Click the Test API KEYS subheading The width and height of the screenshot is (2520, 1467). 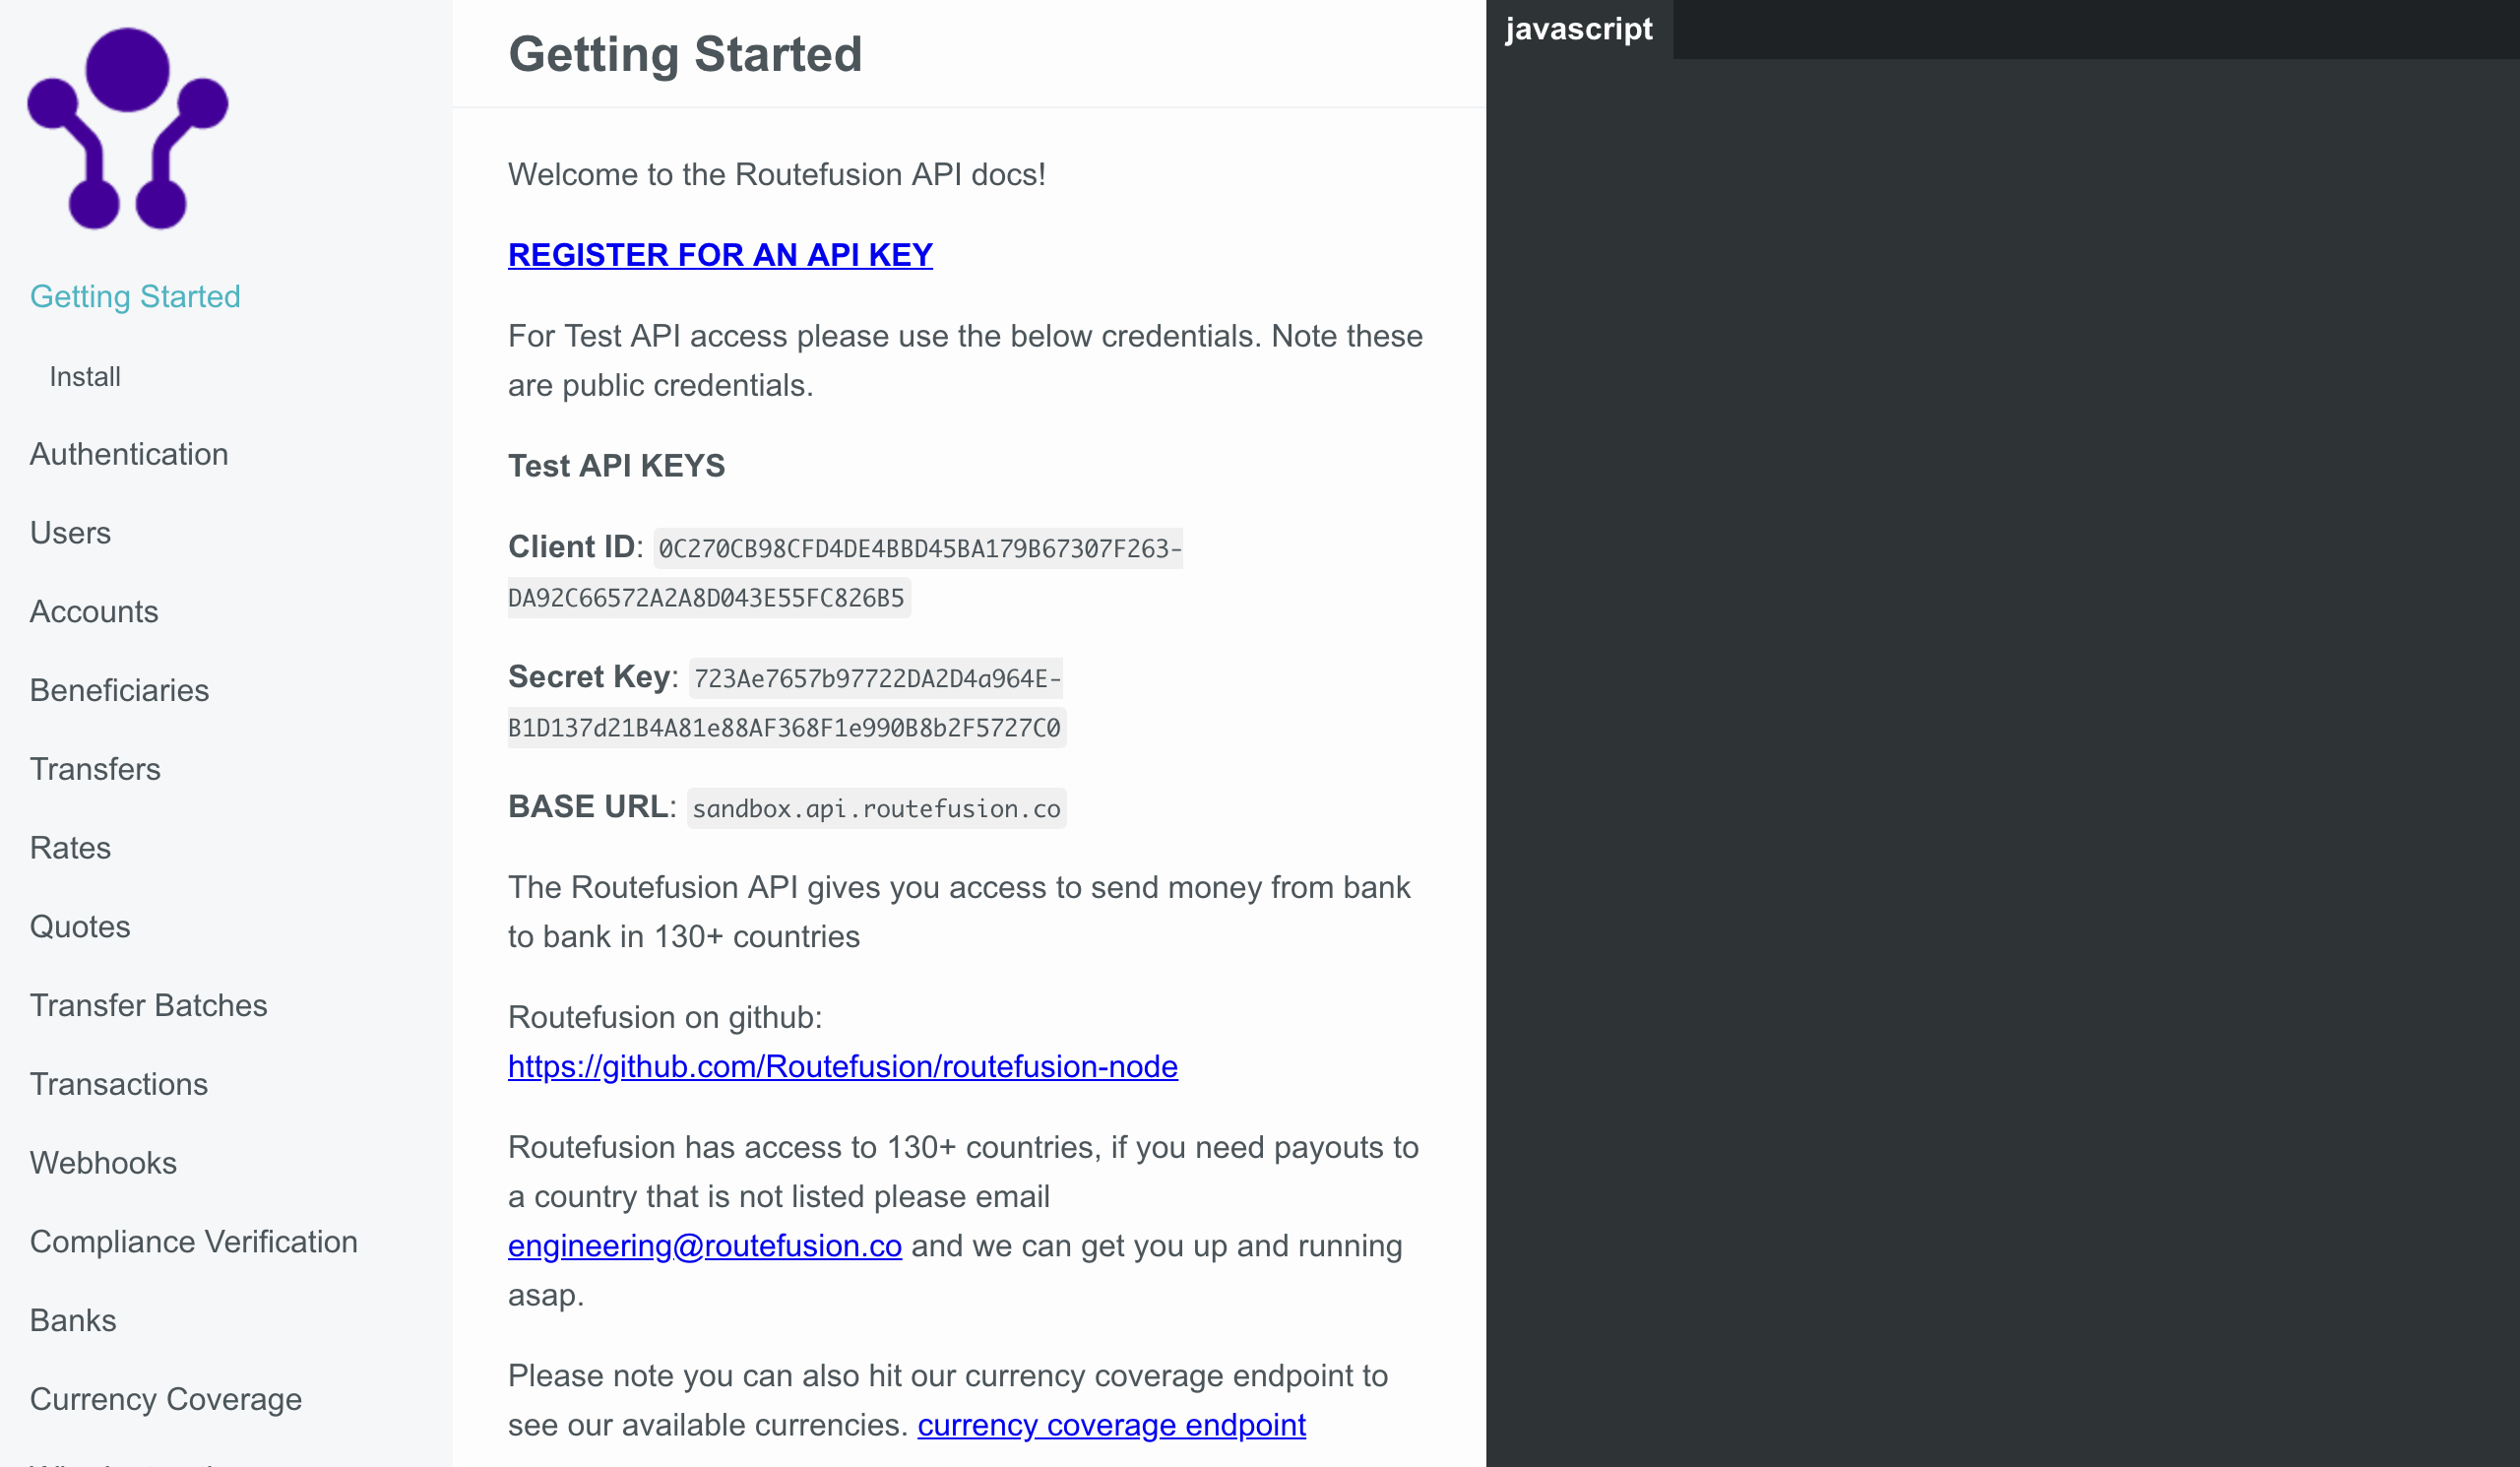(x=617, y=466)
